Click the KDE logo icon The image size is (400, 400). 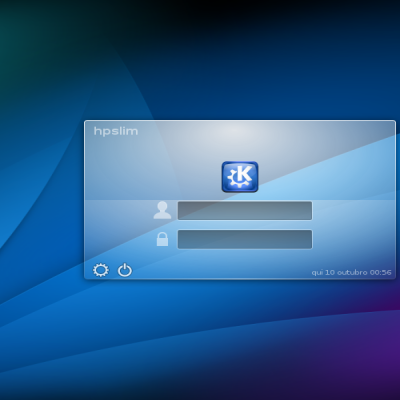click(x=240, y=177)
